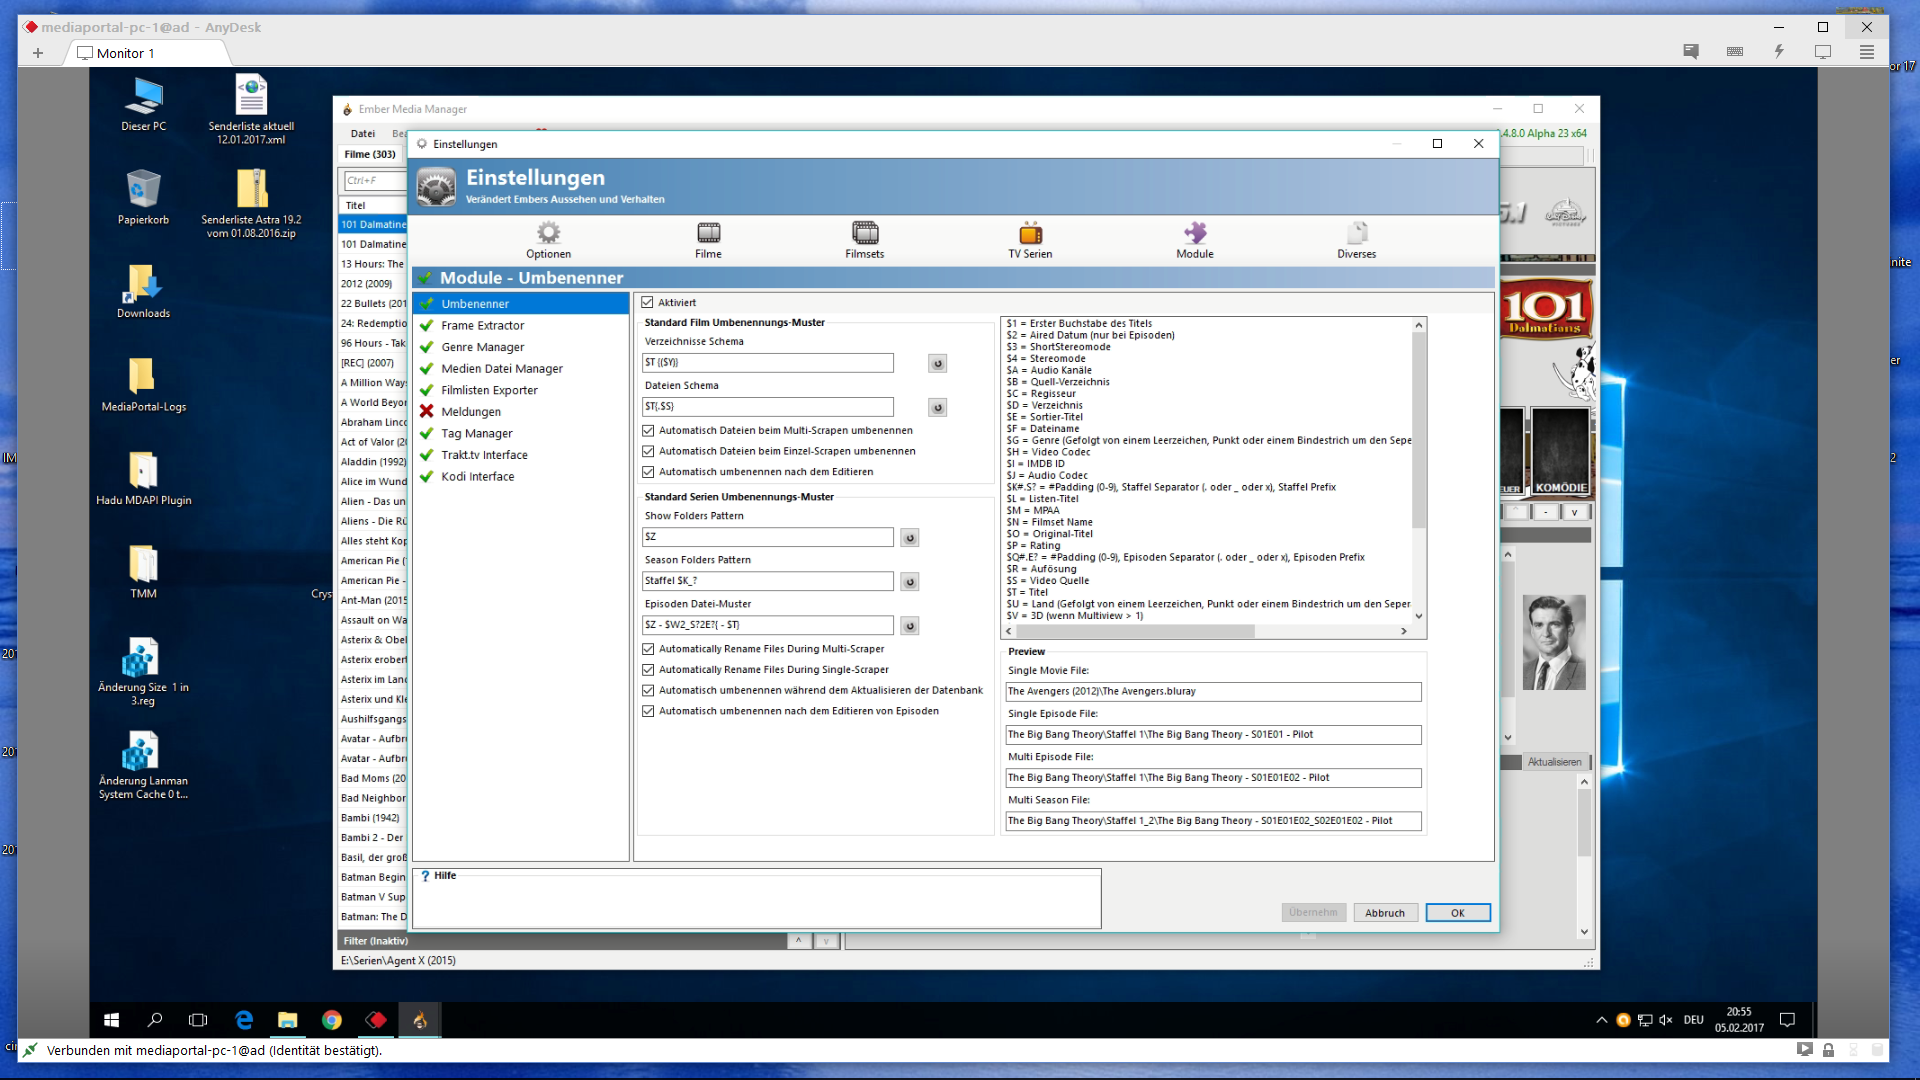
Task: Select the disabled Meldungen module
Action: 521,412
